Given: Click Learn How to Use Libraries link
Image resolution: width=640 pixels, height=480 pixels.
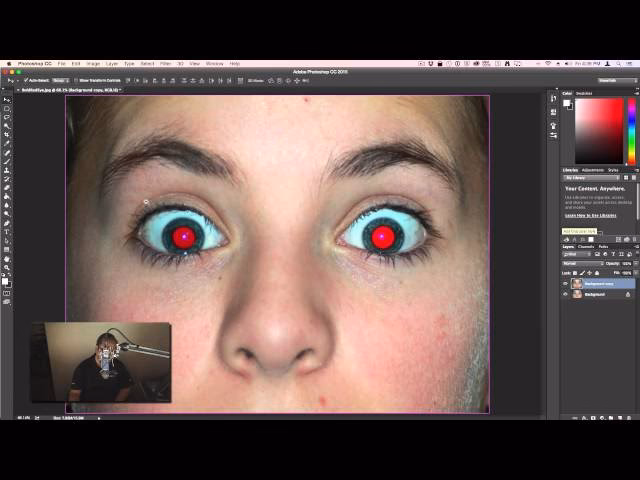Looking at the screenshot, I should [x=591, y=216].
